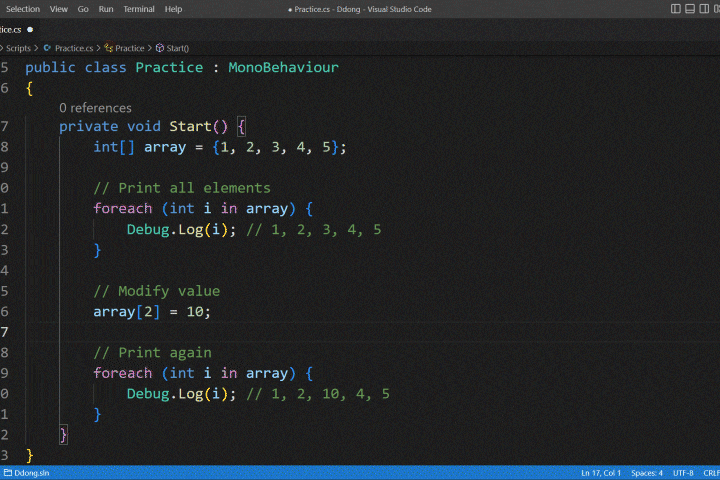
Task: Open the Scripts folder breadcrumb
Action: (18, 48)
